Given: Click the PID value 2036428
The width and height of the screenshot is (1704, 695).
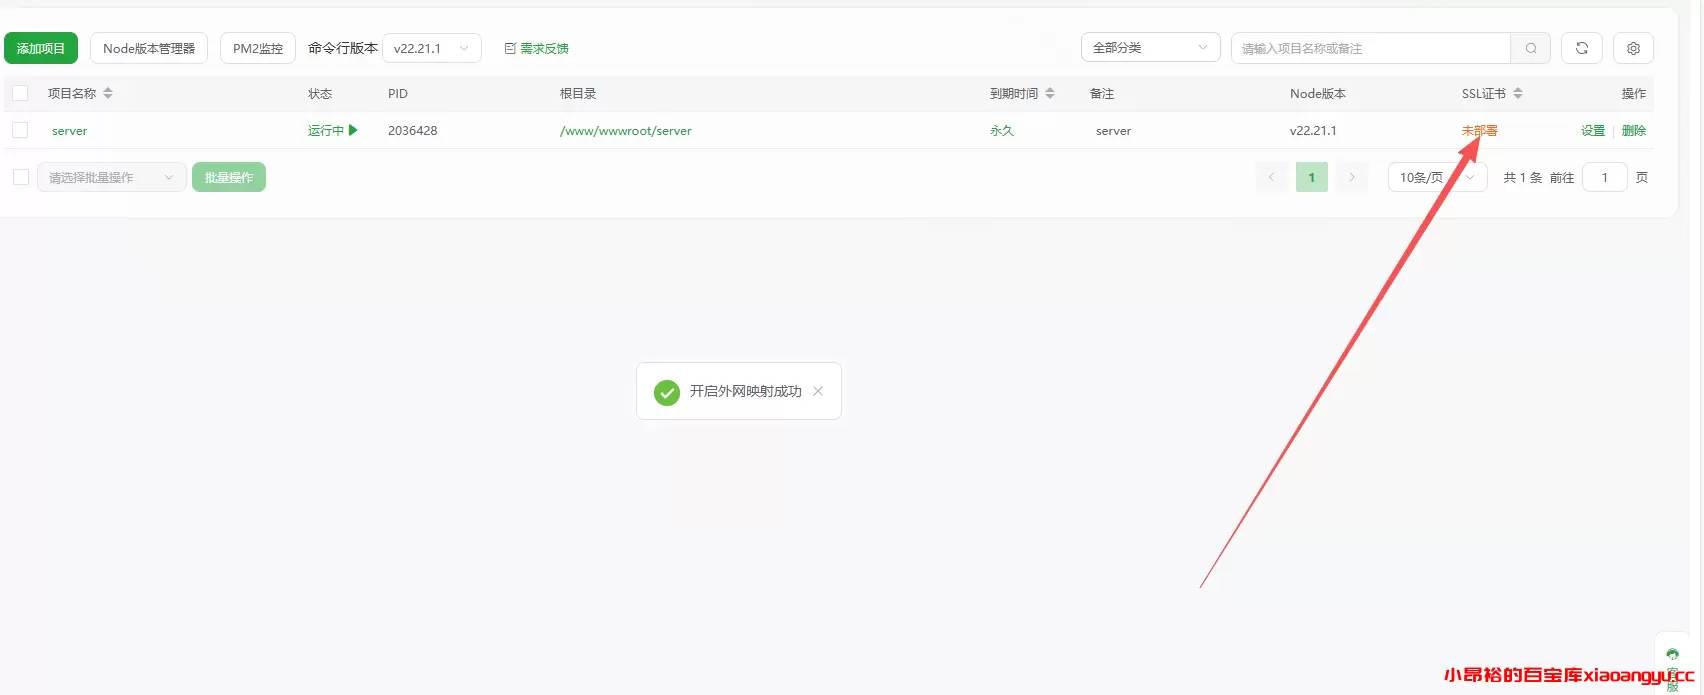Looking at the screenshot, I should (x=413, y=131).
